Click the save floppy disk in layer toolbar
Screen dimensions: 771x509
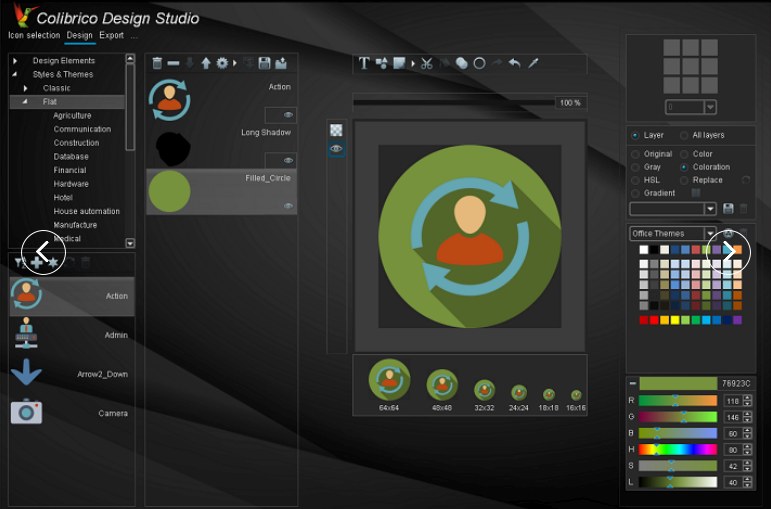pos(264,63)
